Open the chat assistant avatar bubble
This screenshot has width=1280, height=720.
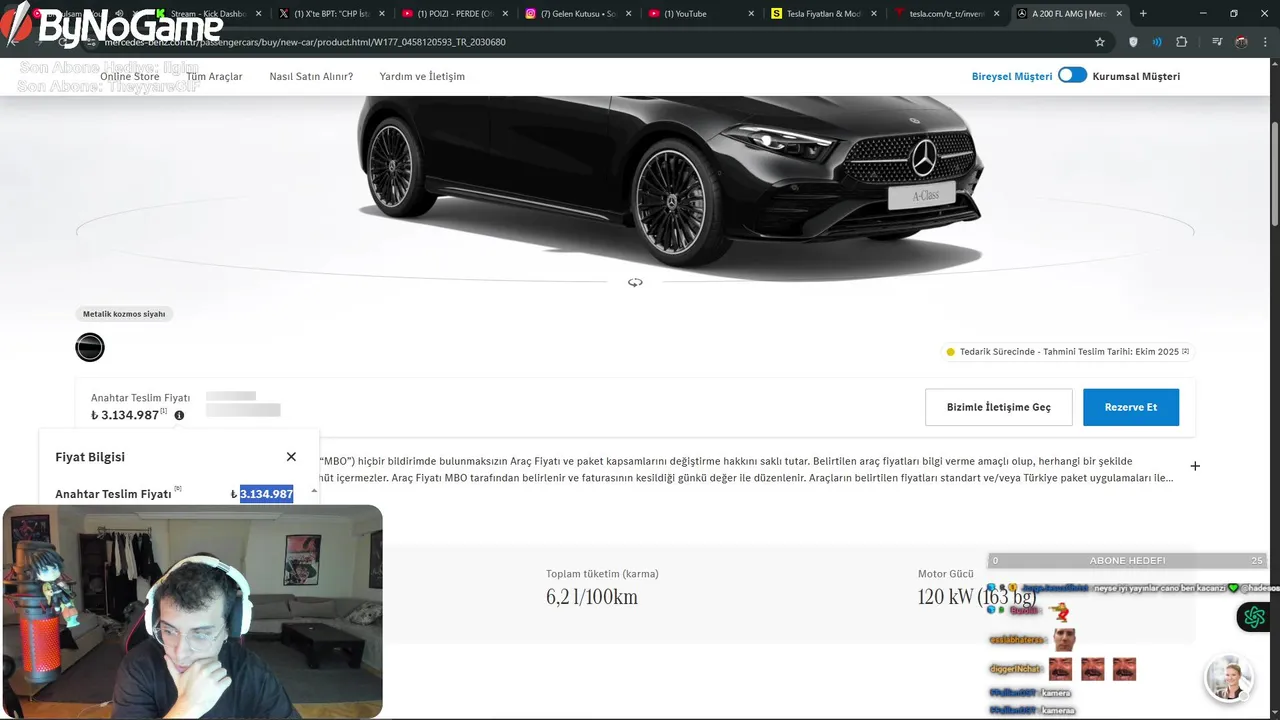tap(1228, 680)
